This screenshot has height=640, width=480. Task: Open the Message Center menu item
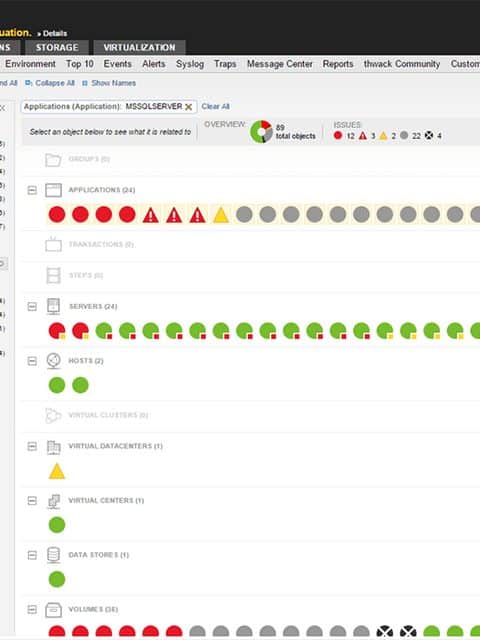pyautogui.click(x=280, y=64)
